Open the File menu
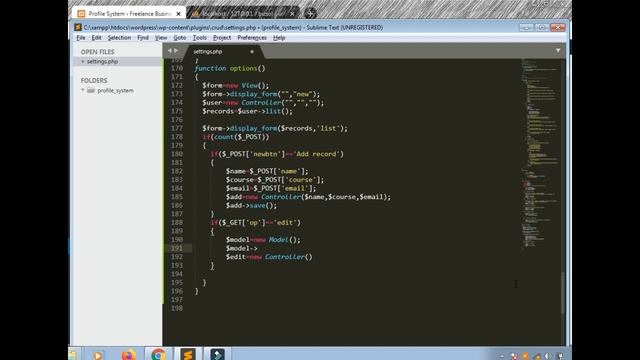640x360 pixels. coord(81,38)
